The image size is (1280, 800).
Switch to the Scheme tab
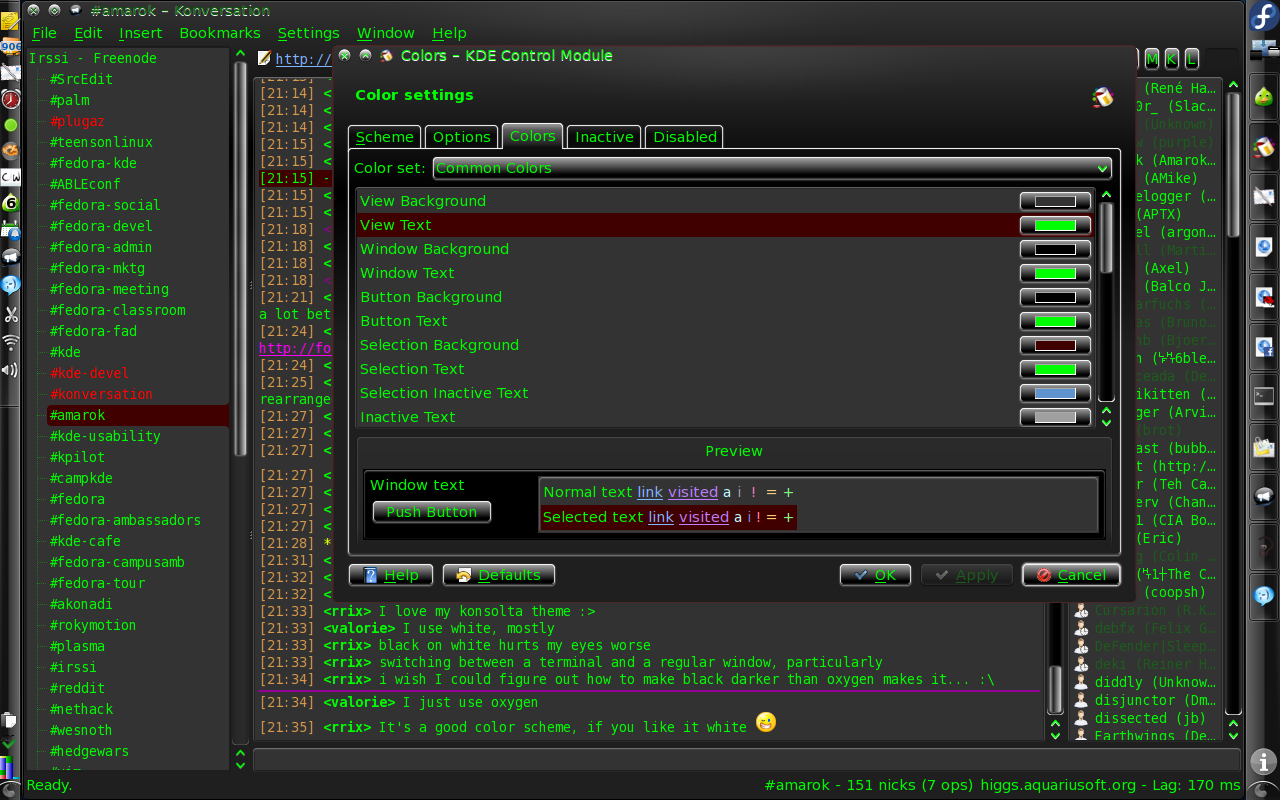tap(385, 137)
